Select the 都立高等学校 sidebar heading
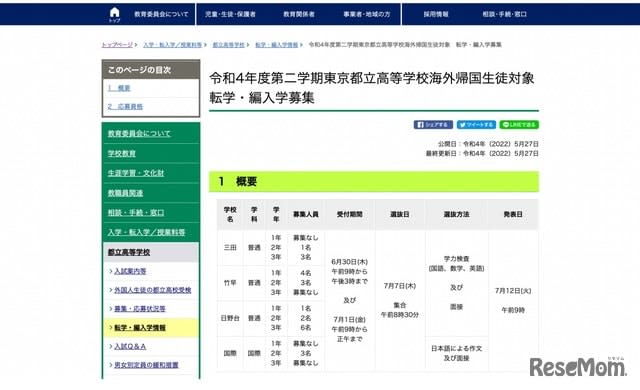 (151, 252)
